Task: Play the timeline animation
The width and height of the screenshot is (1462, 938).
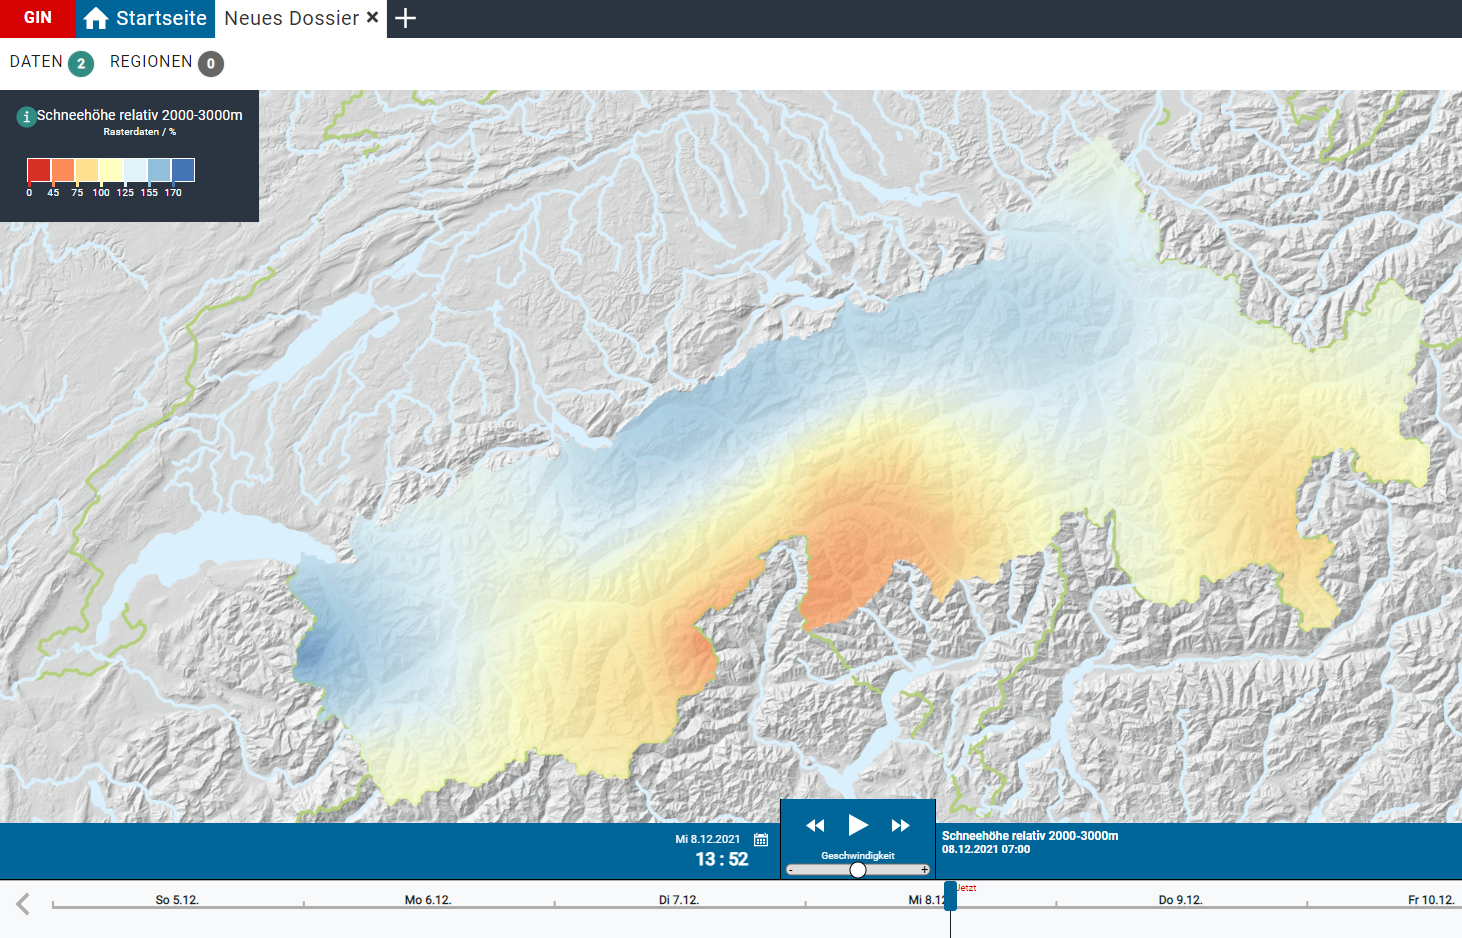Action: [858, 825]
